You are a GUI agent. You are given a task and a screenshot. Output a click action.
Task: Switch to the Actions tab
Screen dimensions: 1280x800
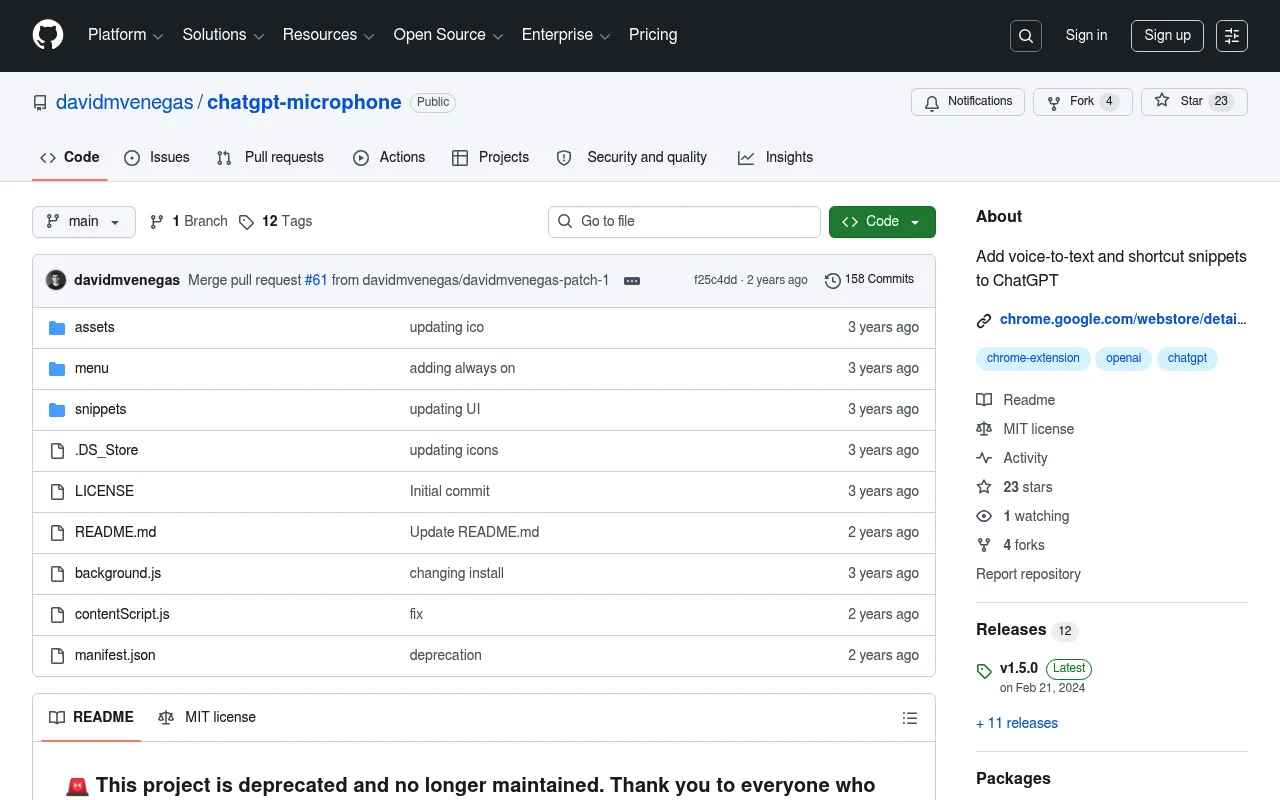click(389, 158)
